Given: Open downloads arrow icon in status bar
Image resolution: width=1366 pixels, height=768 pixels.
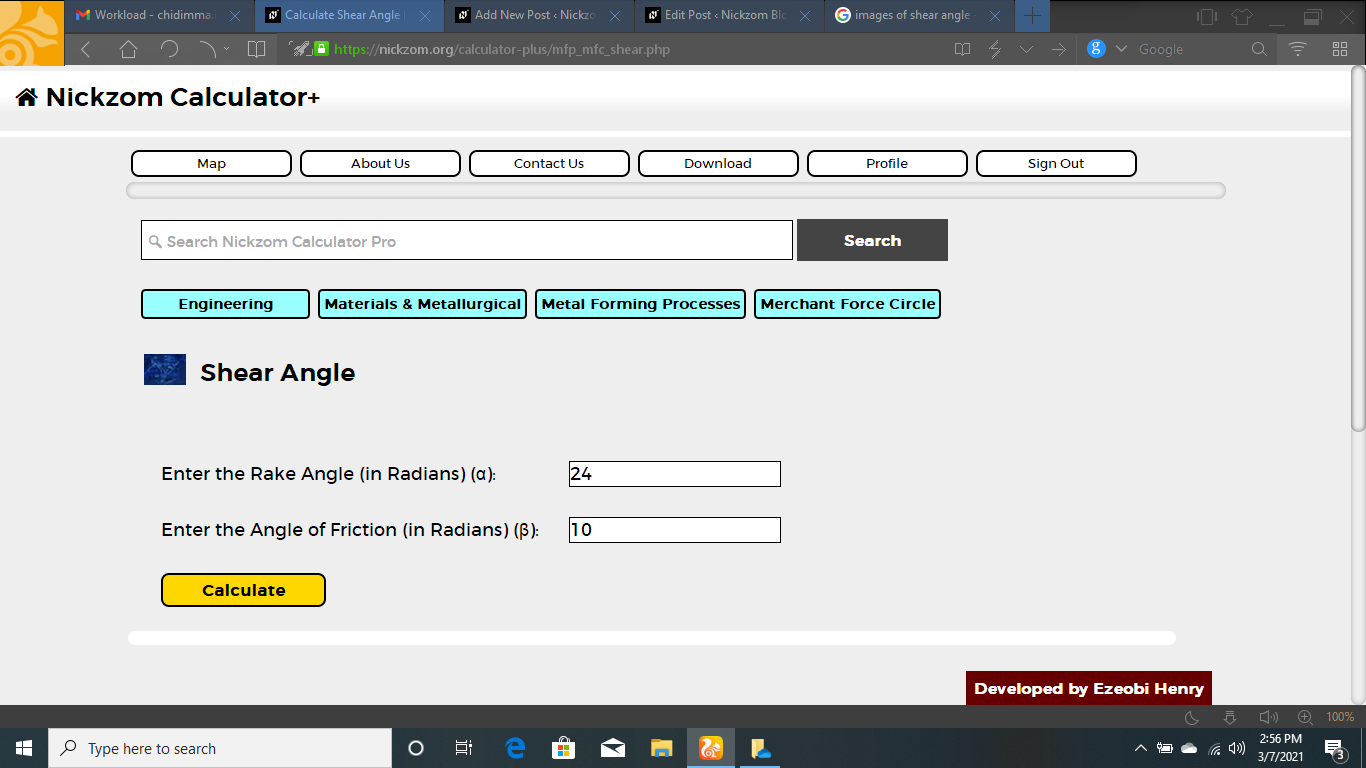Looking at the screenshot, I should point(1230,717).
